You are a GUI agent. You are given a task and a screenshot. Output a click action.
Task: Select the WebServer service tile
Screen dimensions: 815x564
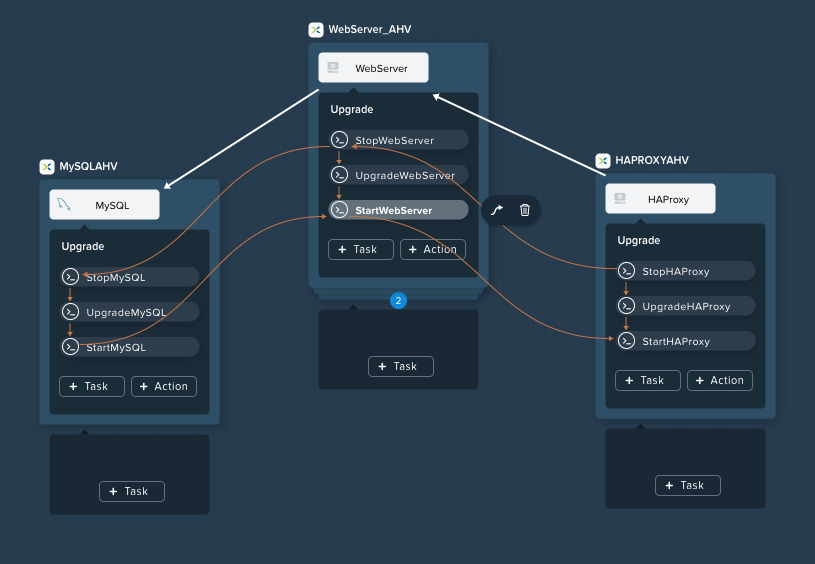(x=373, y=68)
